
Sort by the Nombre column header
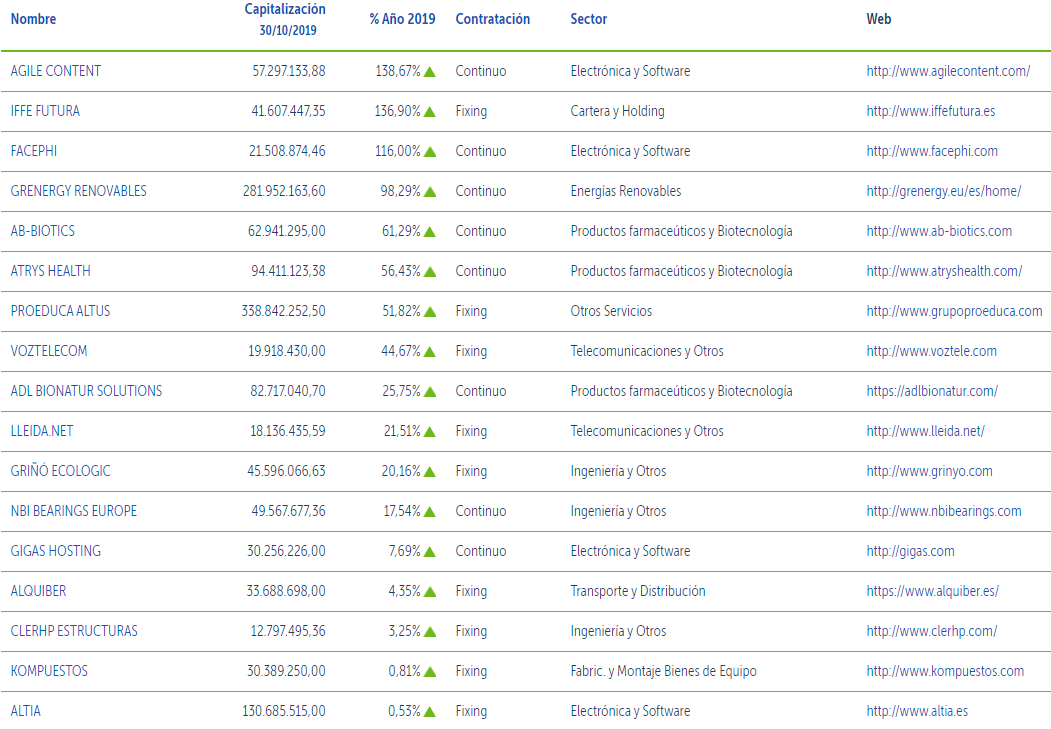[34, 19]
